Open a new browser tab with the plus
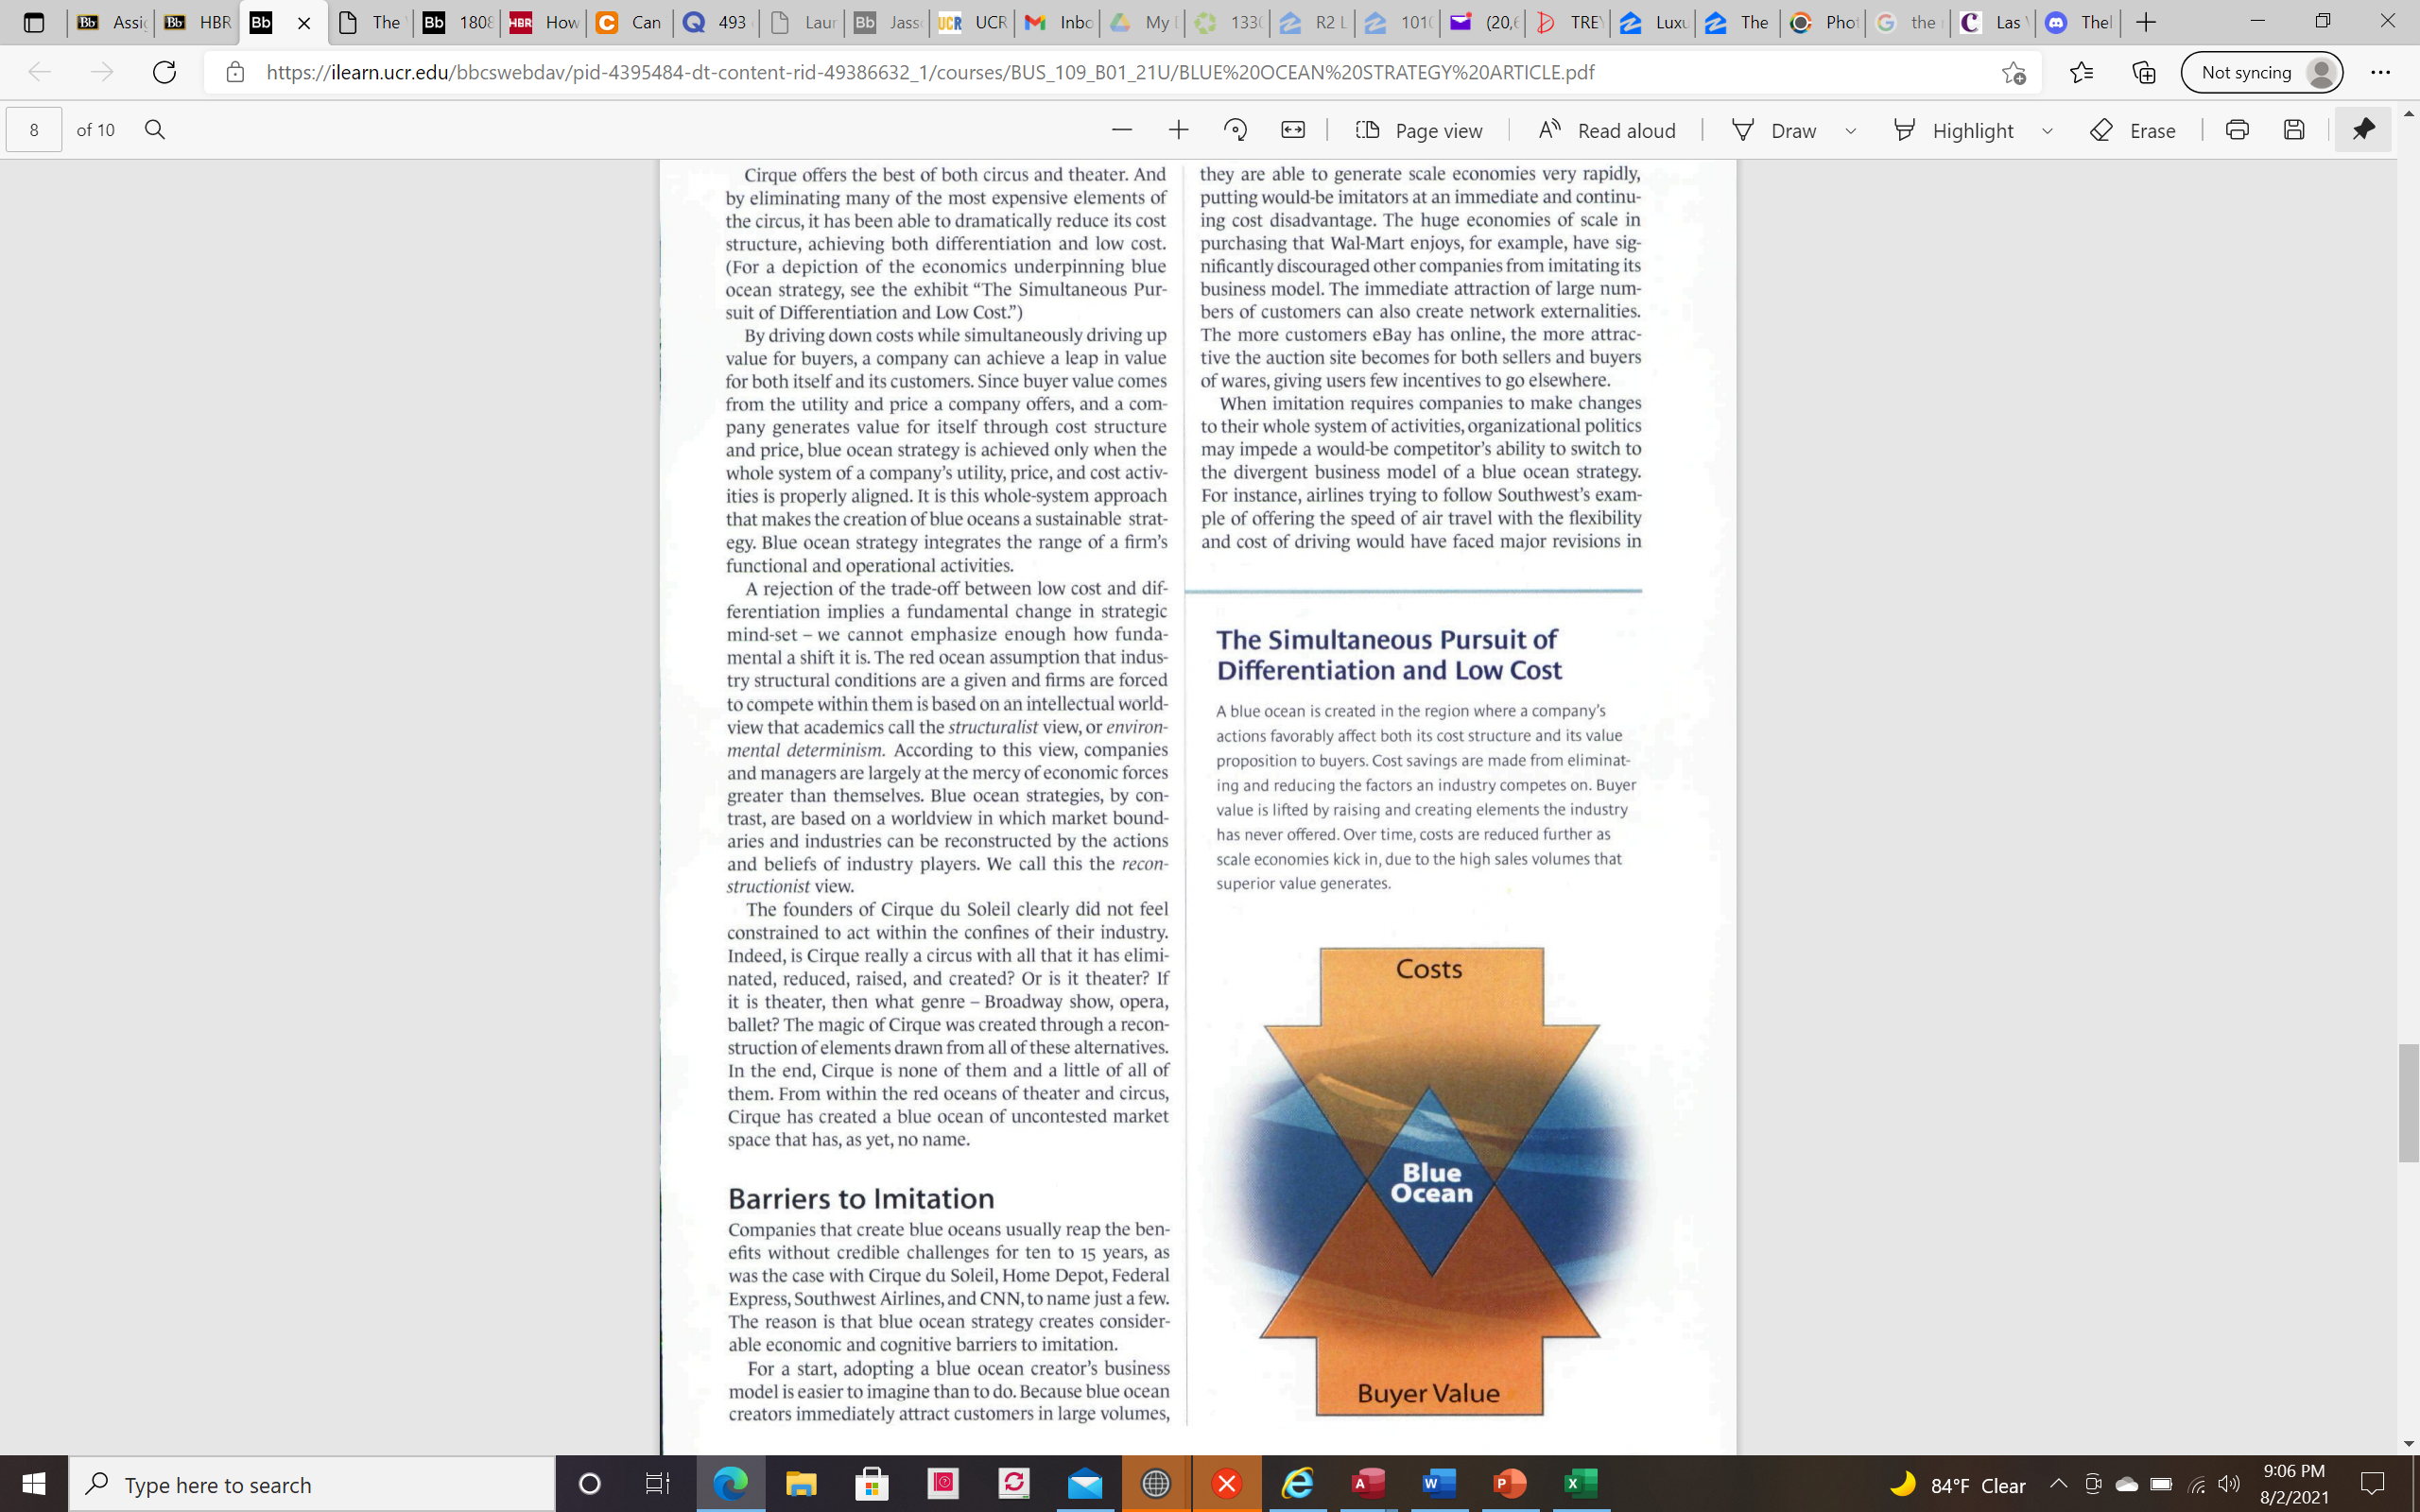This screenshot has width=2420, height=1512. [x=2145, y=22]
